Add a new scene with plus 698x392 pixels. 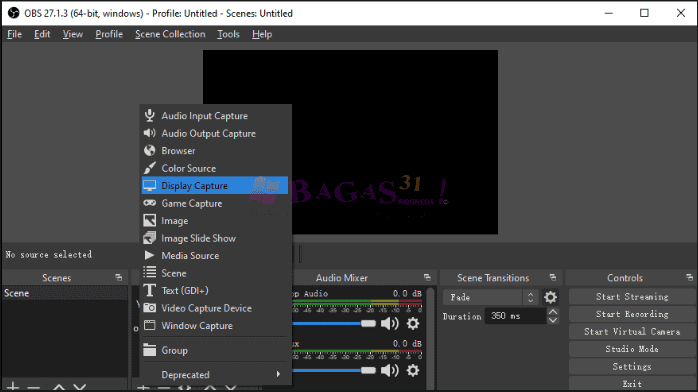coord(13,387)
